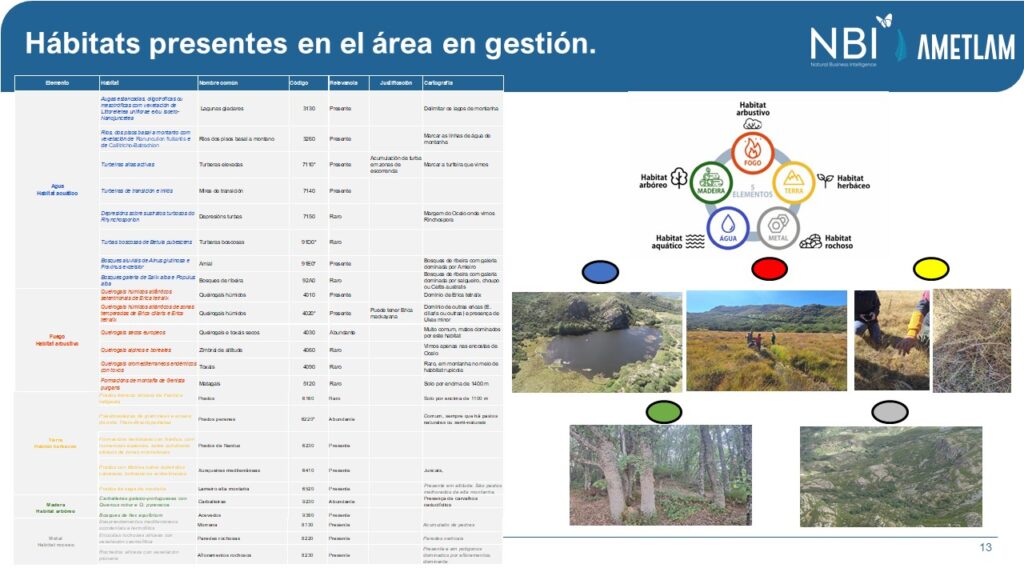1024x576 pixels.
Task: Click the 5 ELEMENTOS center text of the diagram
Action: point(752,191)
